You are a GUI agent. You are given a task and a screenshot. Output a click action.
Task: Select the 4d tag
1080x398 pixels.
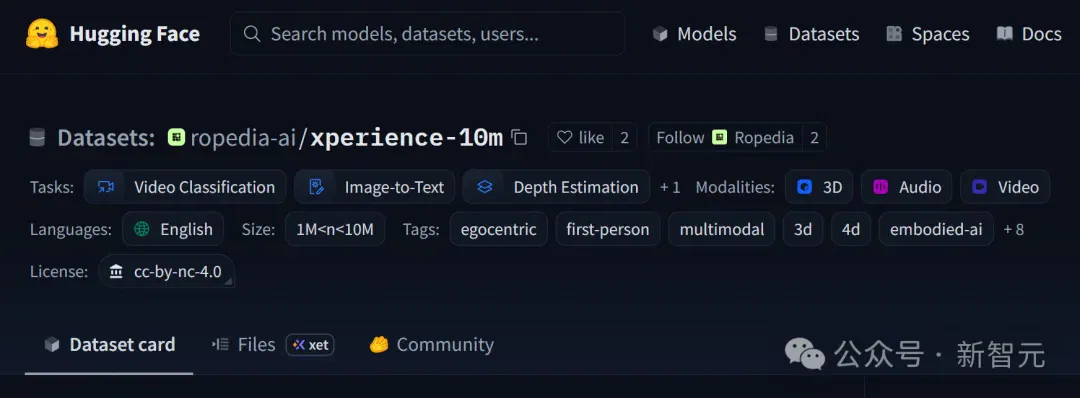coord(851,229)
